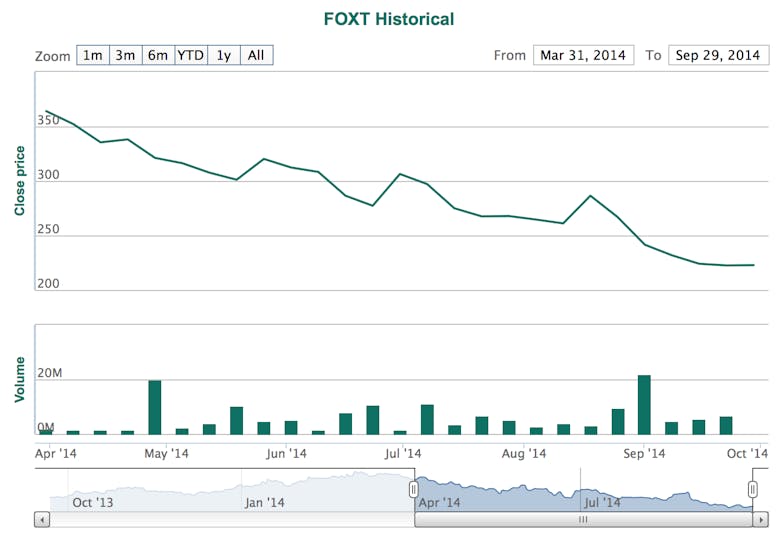Set zoom range to 3m
The width and height of the screenshot is (780, 544).
[x=125, y=55]
